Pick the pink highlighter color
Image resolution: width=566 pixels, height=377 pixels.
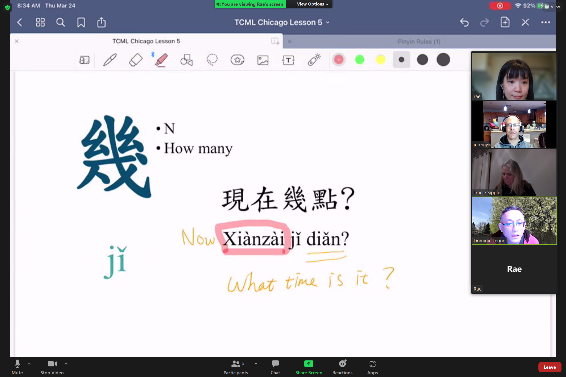coord(339,60)
